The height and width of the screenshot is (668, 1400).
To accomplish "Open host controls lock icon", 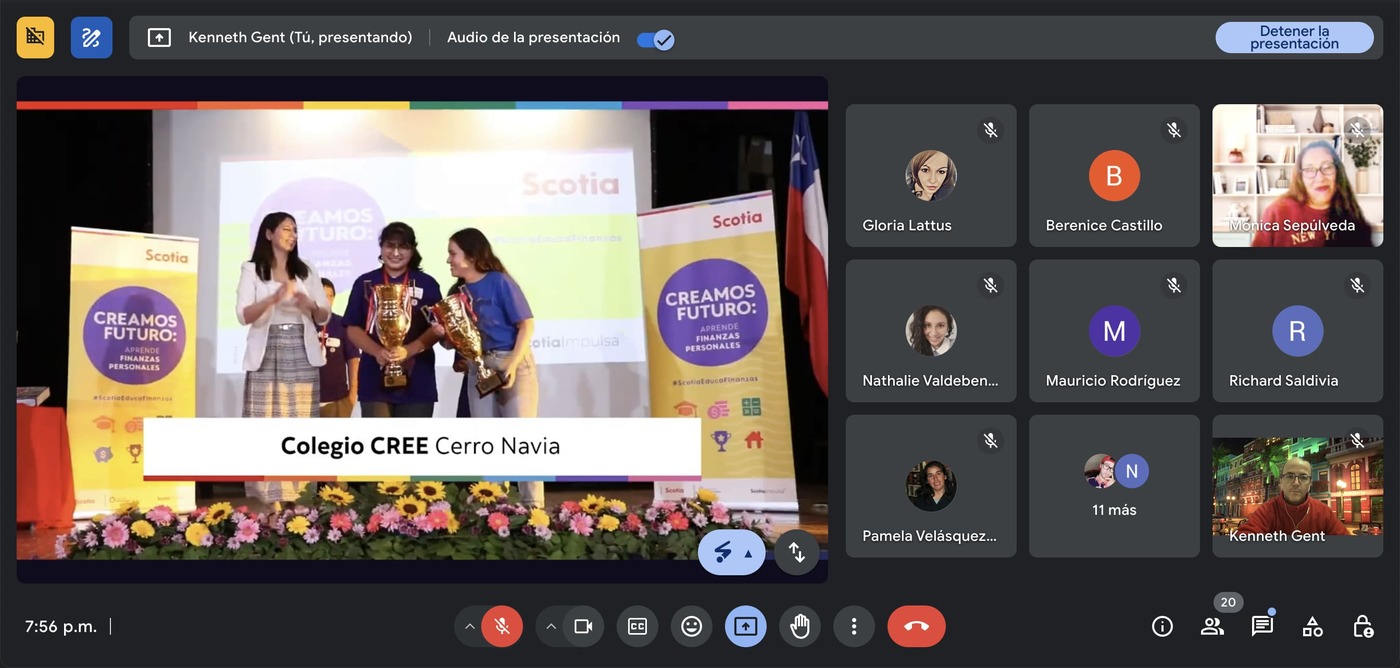I will click(1362, 626).
